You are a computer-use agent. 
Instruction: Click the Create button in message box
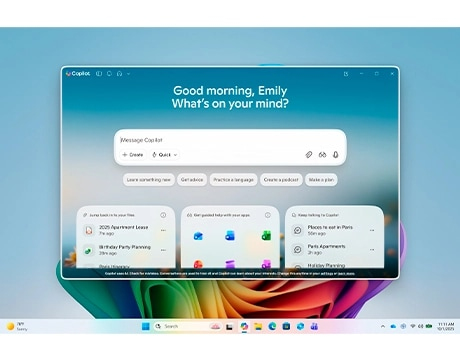pos(133,155)
